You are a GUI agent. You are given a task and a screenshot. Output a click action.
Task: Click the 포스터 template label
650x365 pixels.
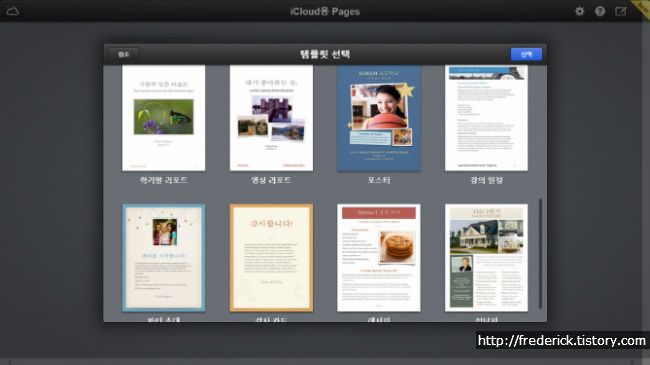tap(379, 180)
